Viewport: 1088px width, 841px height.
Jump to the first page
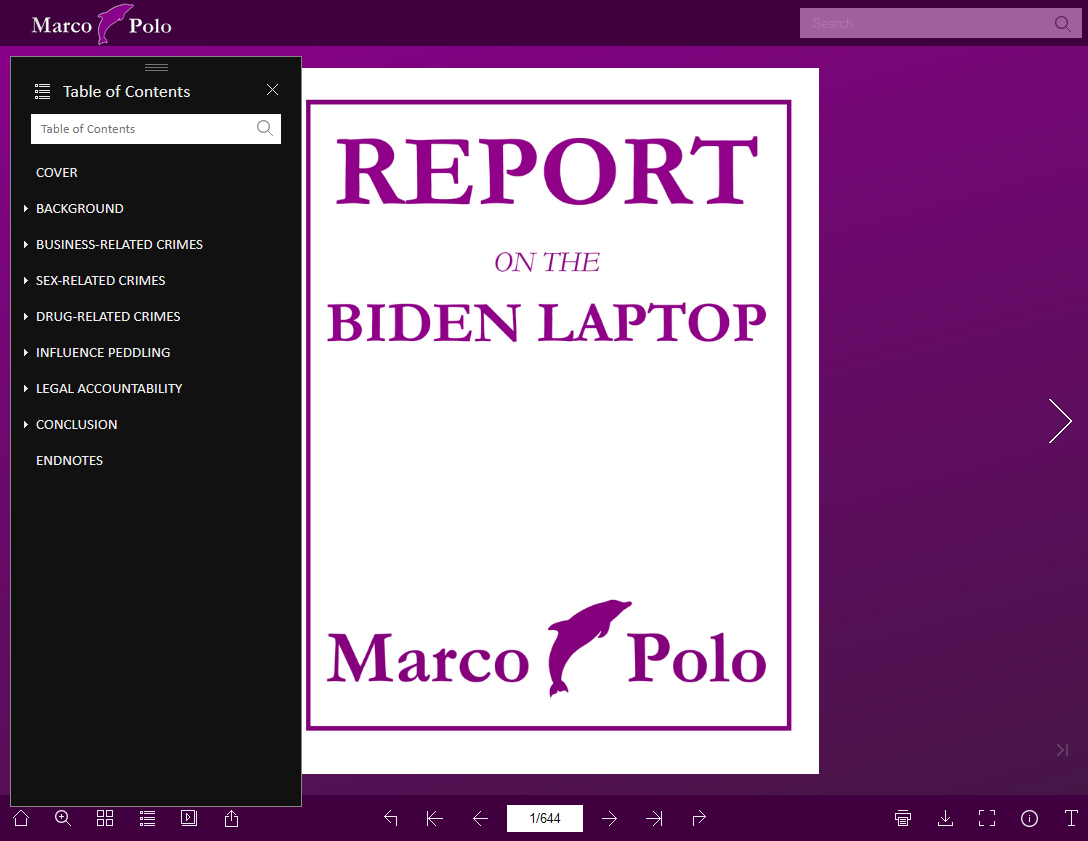pos(434,819)
